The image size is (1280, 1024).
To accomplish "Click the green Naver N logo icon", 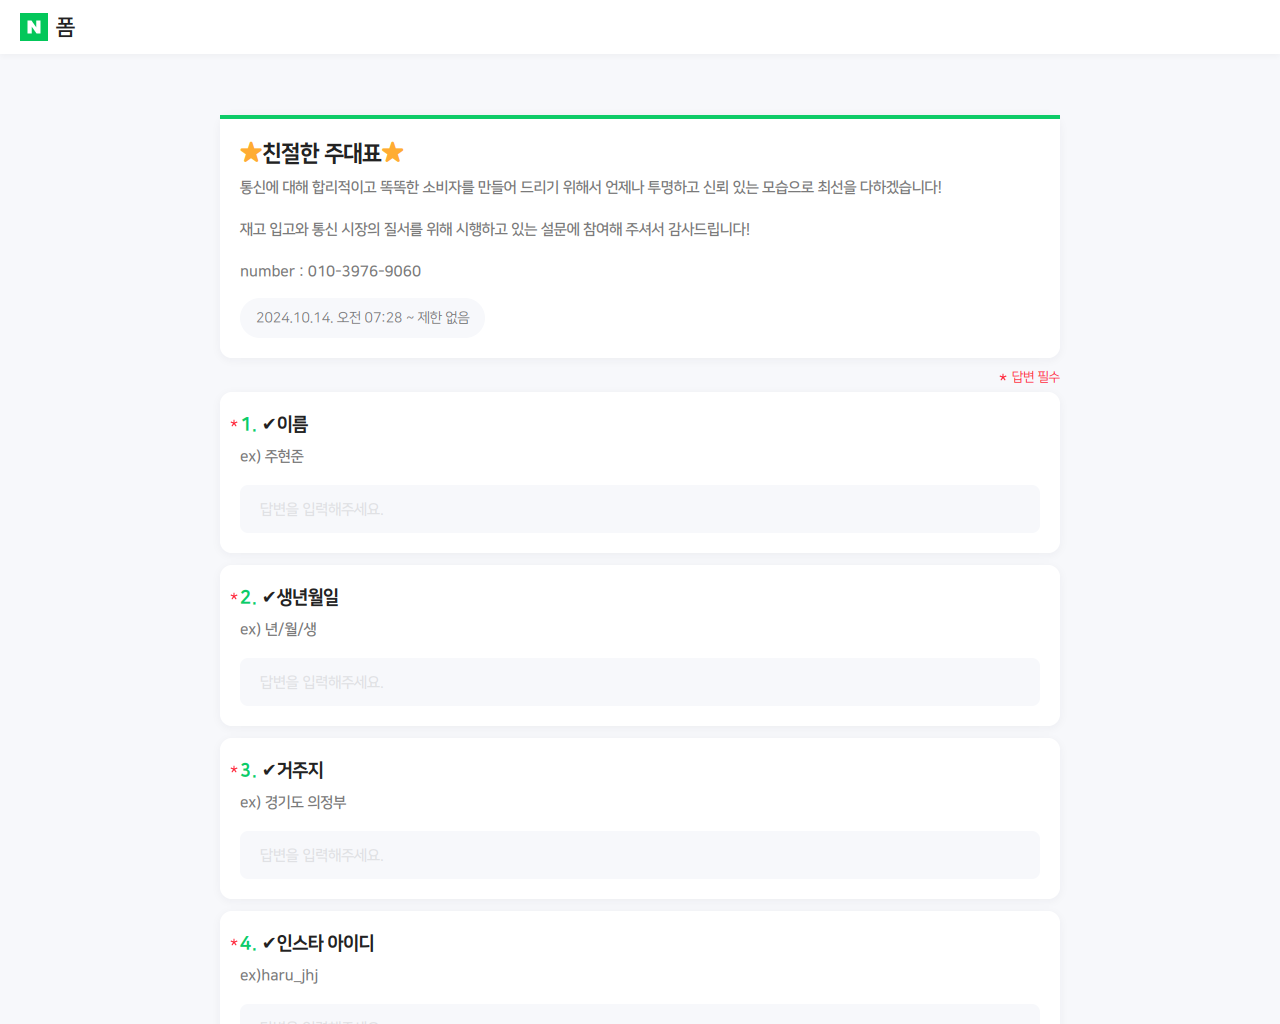I will point(34,27).
